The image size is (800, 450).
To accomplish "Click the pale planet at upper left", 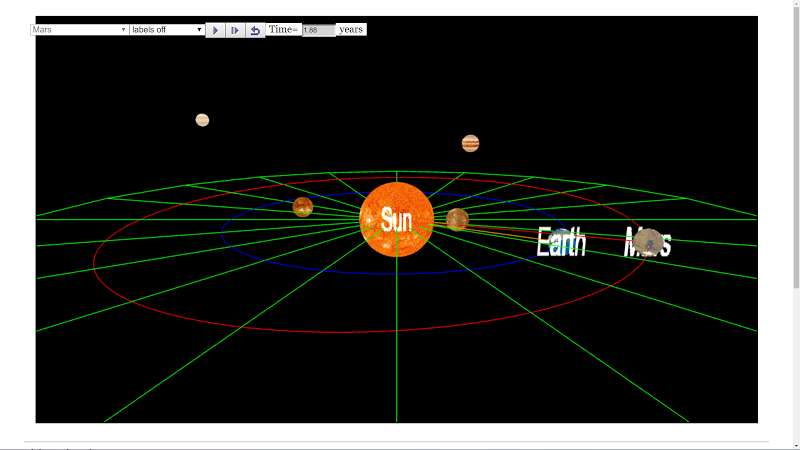I will click(202, 120).
